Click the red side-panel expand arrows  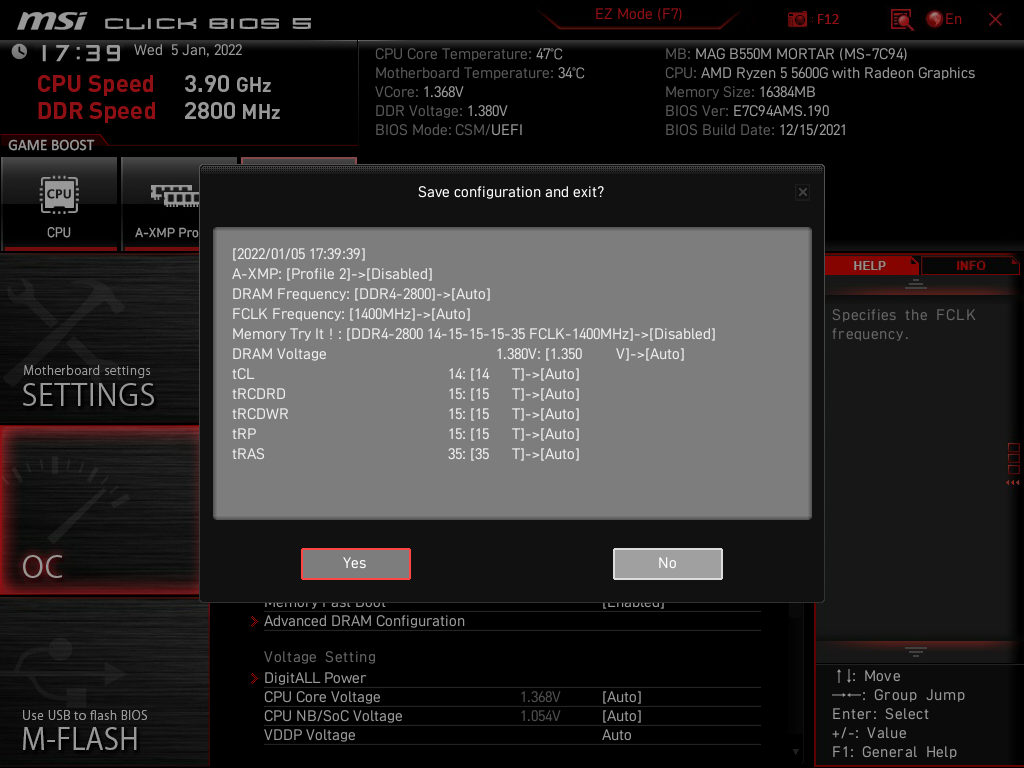(1013, 483)
